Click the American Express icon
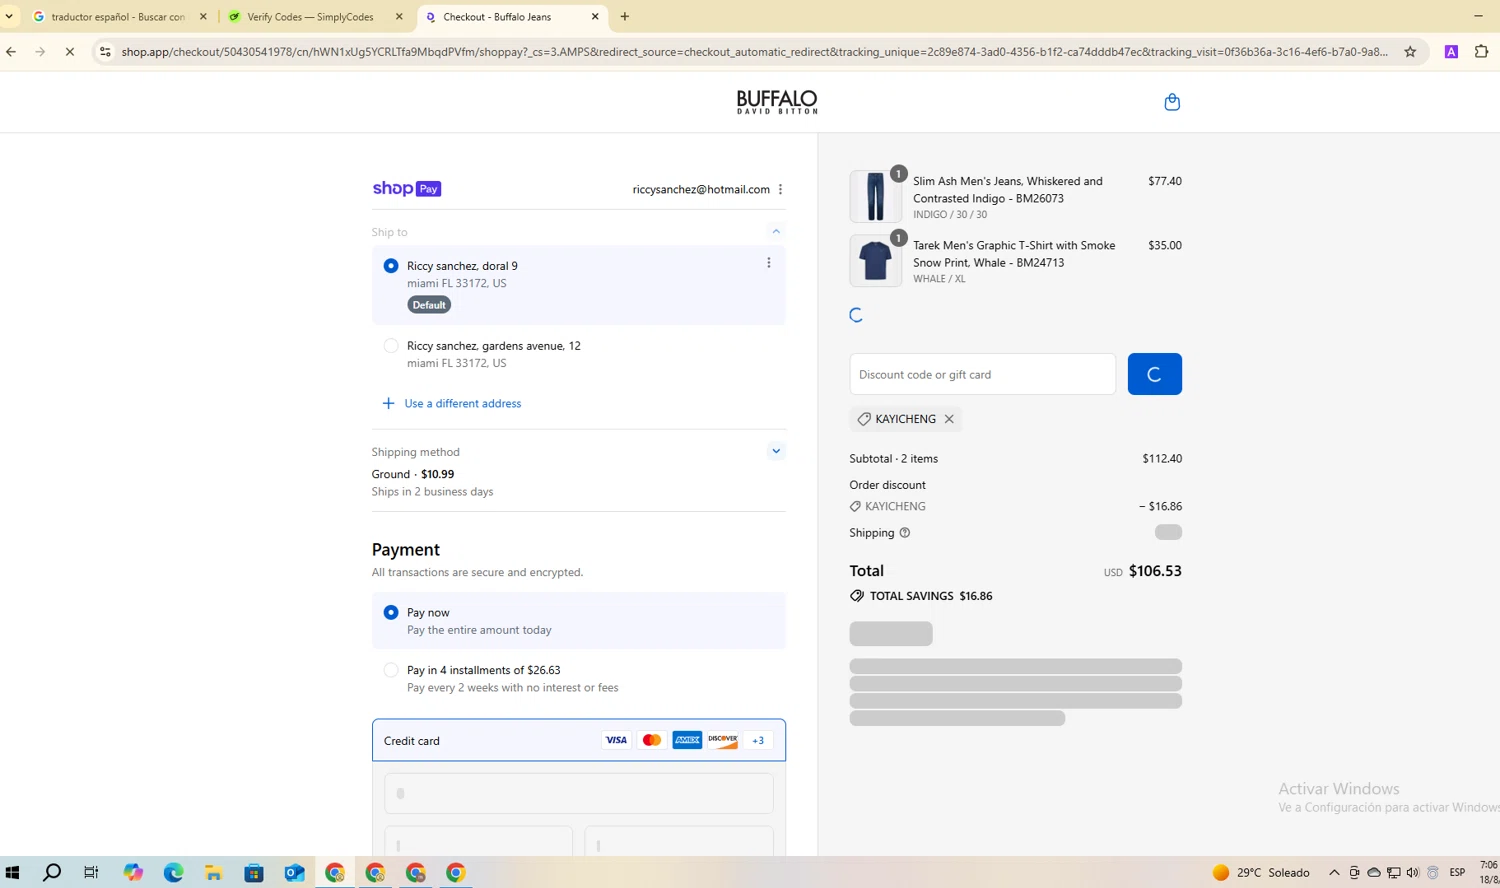 [687, 740]
